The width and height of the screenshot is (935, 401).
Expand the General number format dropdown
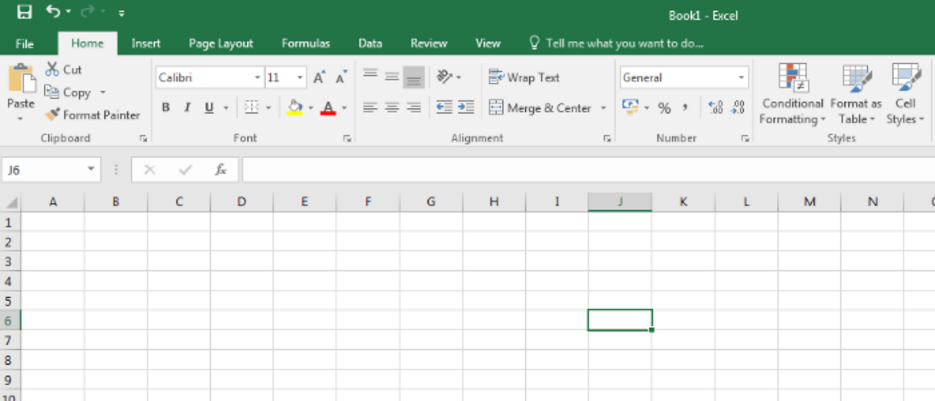(x=741, y=78)
